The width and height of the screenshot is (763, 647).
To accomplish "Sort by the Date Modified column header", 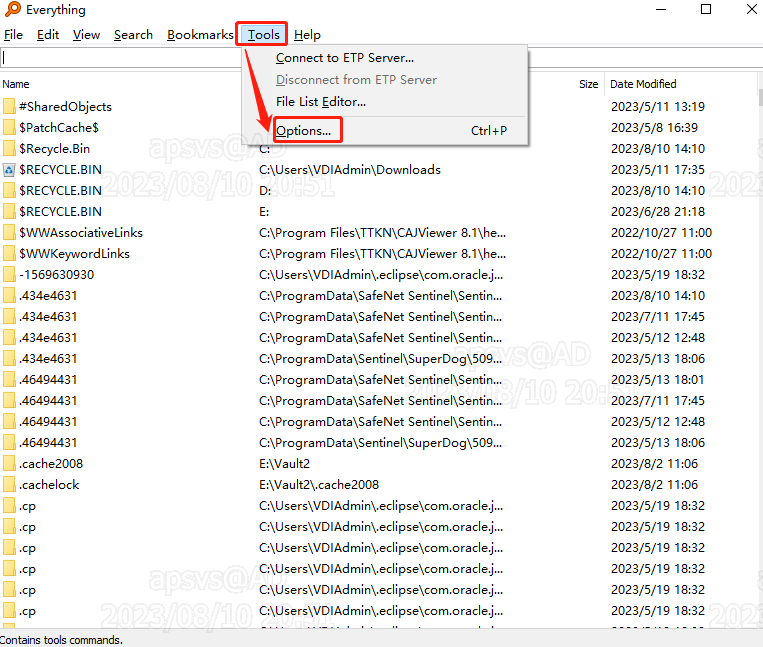I will (x=643, y=84).
